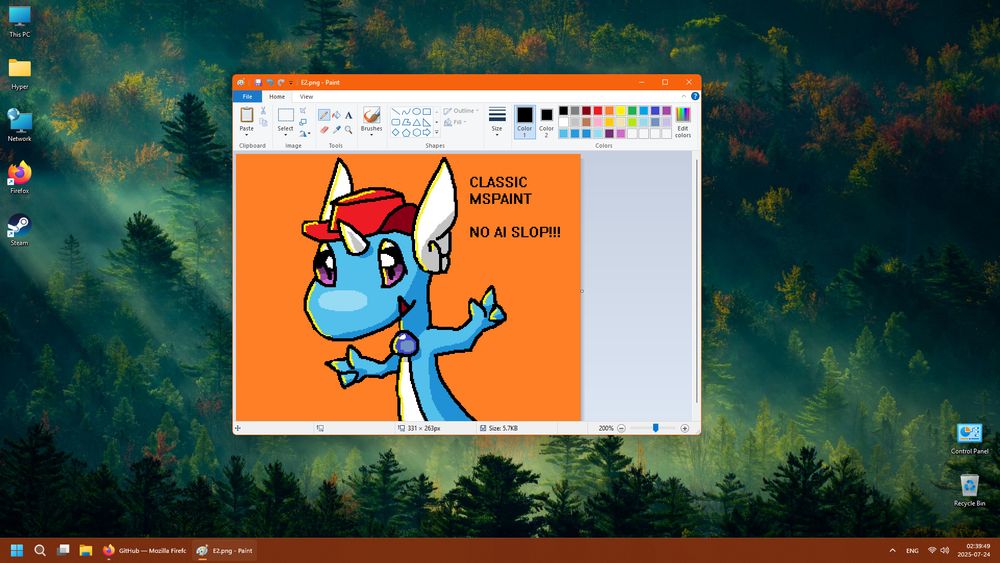This screenshot has height=563, width=1000.
Task: Click the Resize icon in Image group
Action: pyautogui.click(x=303, y=122)
